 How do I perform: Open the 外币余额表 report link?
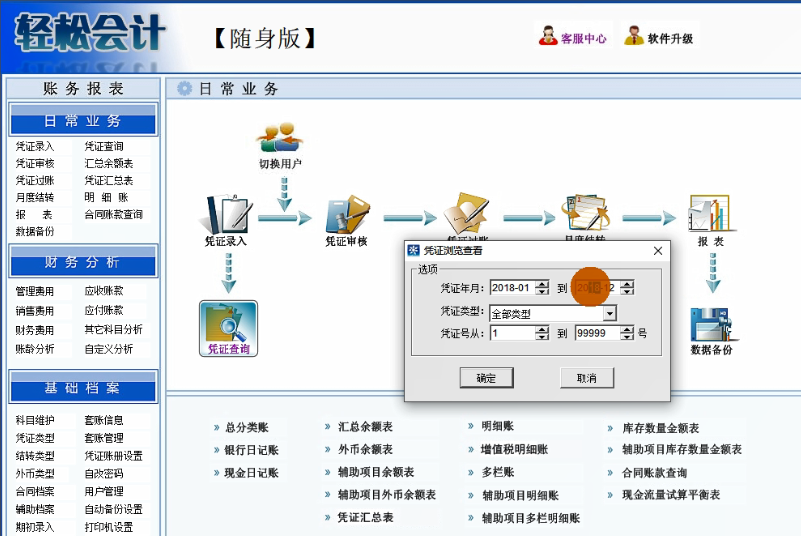[366, 450]
